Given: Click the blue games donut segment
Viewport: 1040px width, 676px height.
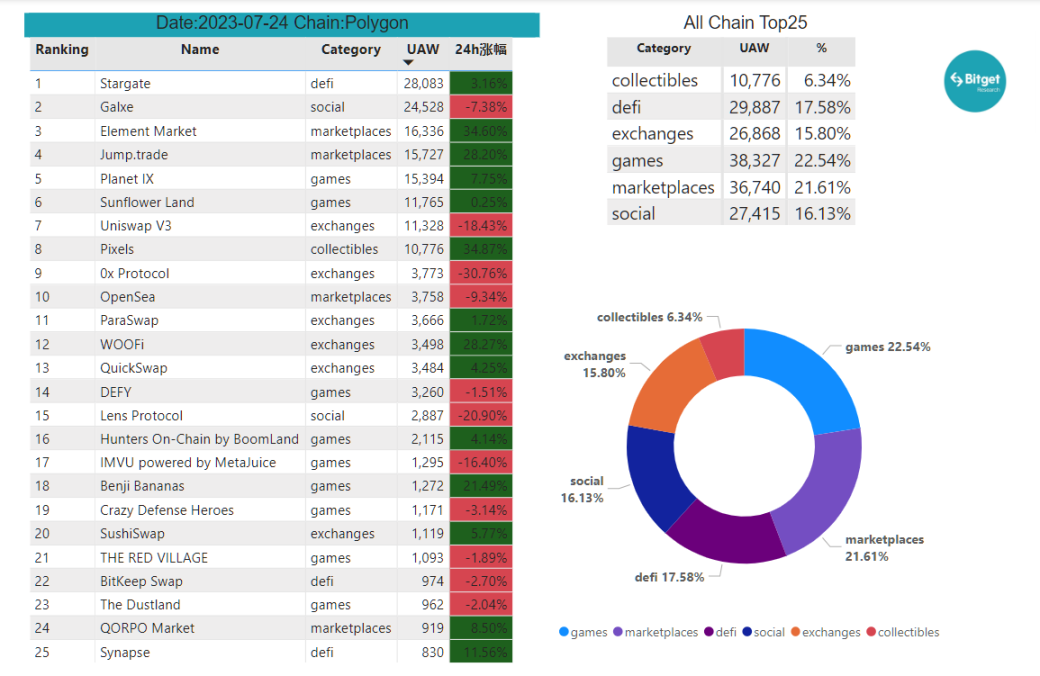Looking at the screenshot, I should pyautogui.click(x=809, y=375).
